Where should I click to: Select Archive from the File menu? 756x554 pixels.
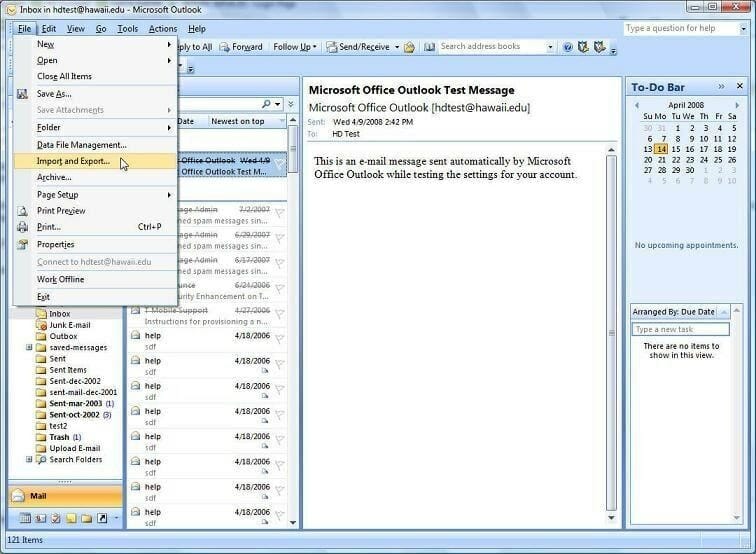tap(95, 177)
